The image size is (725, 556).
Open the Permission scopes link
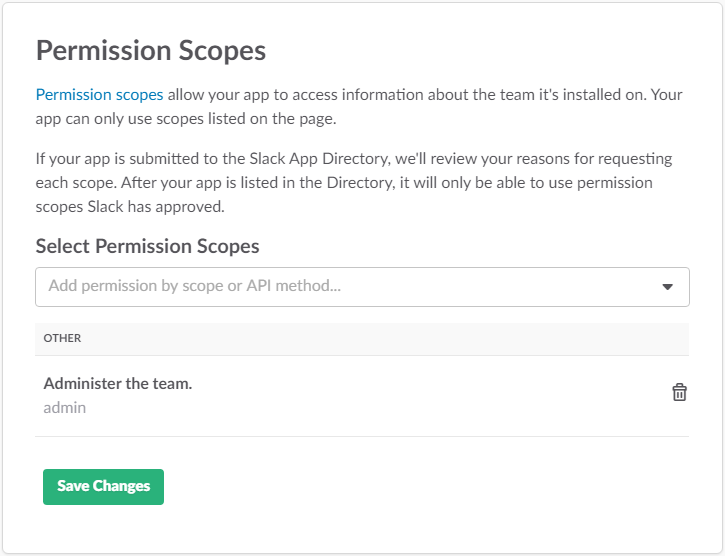(x=99, y=95)
